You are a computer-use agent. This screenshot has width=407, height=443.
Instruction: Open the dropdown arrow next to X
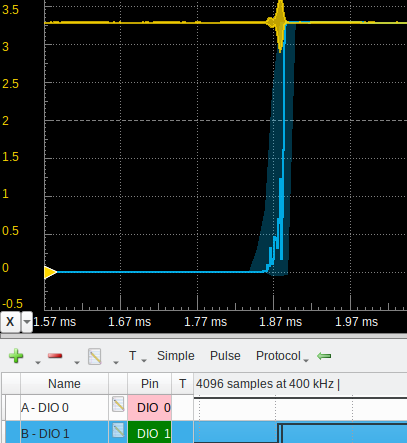(27, 322)
